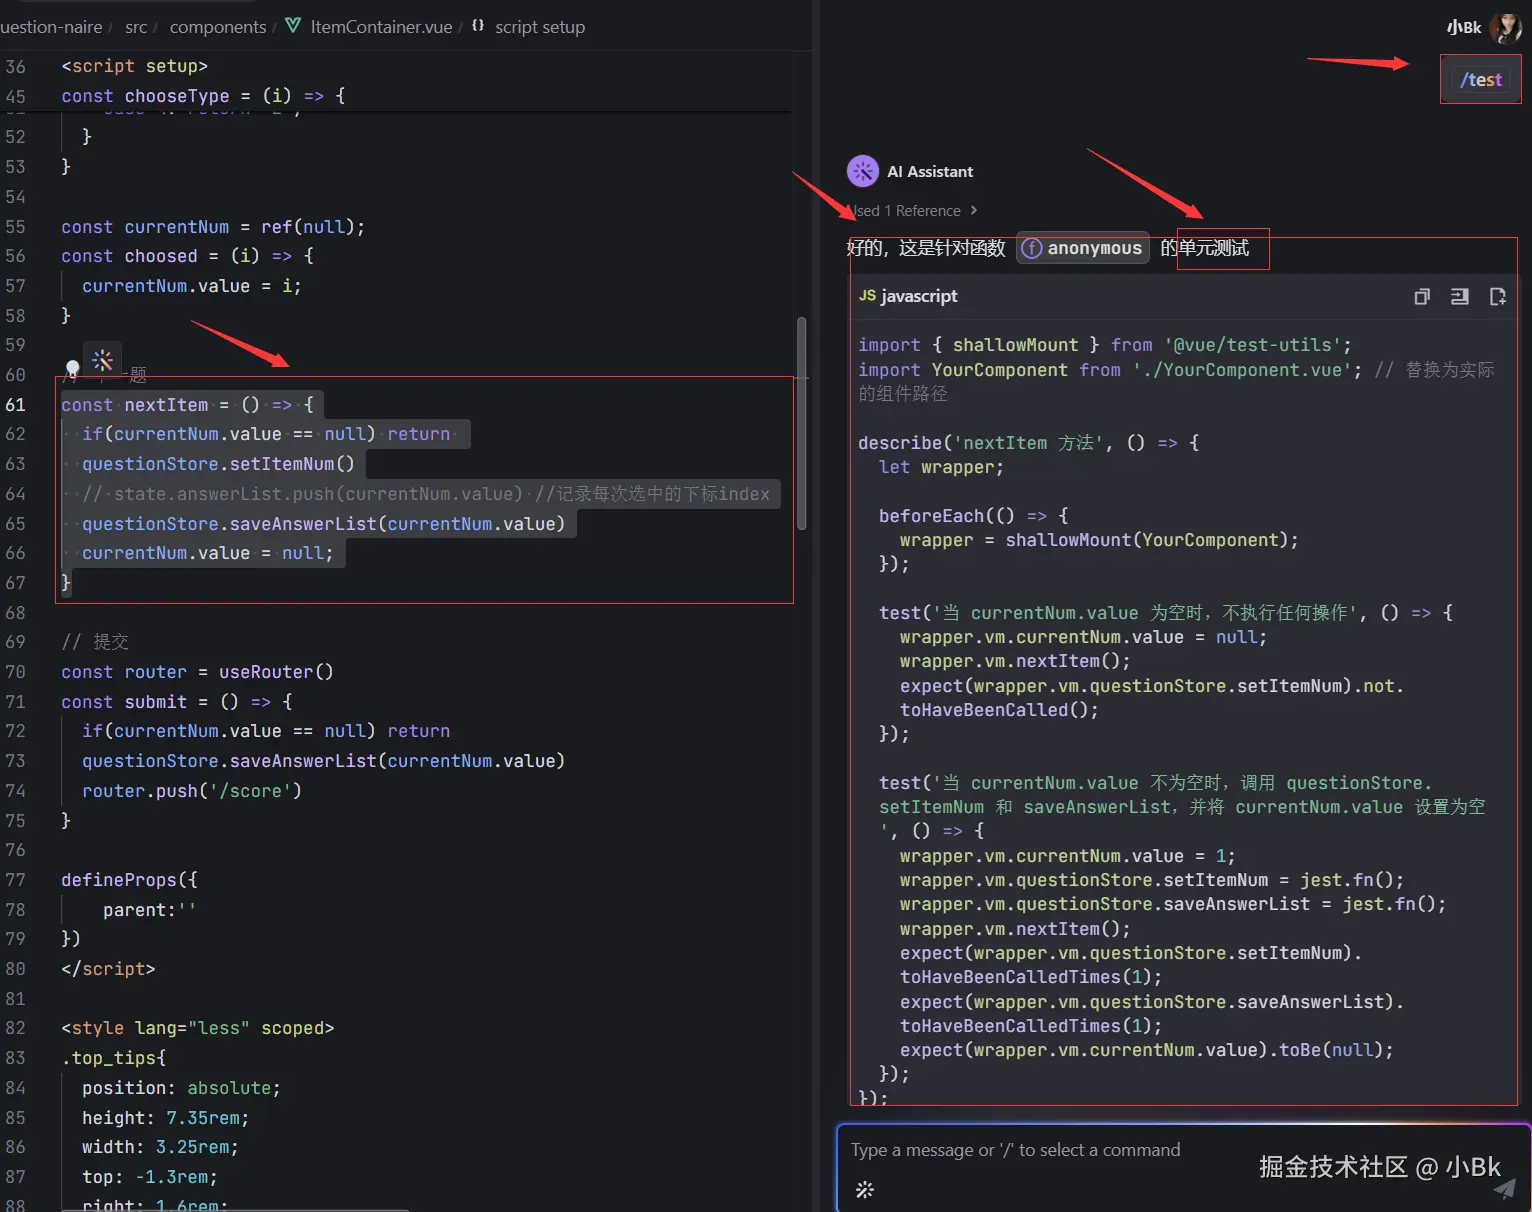Click the user avatar of 小Bk
1532x1212 pixels.
pyautogui.click(x=1505, y=27)
